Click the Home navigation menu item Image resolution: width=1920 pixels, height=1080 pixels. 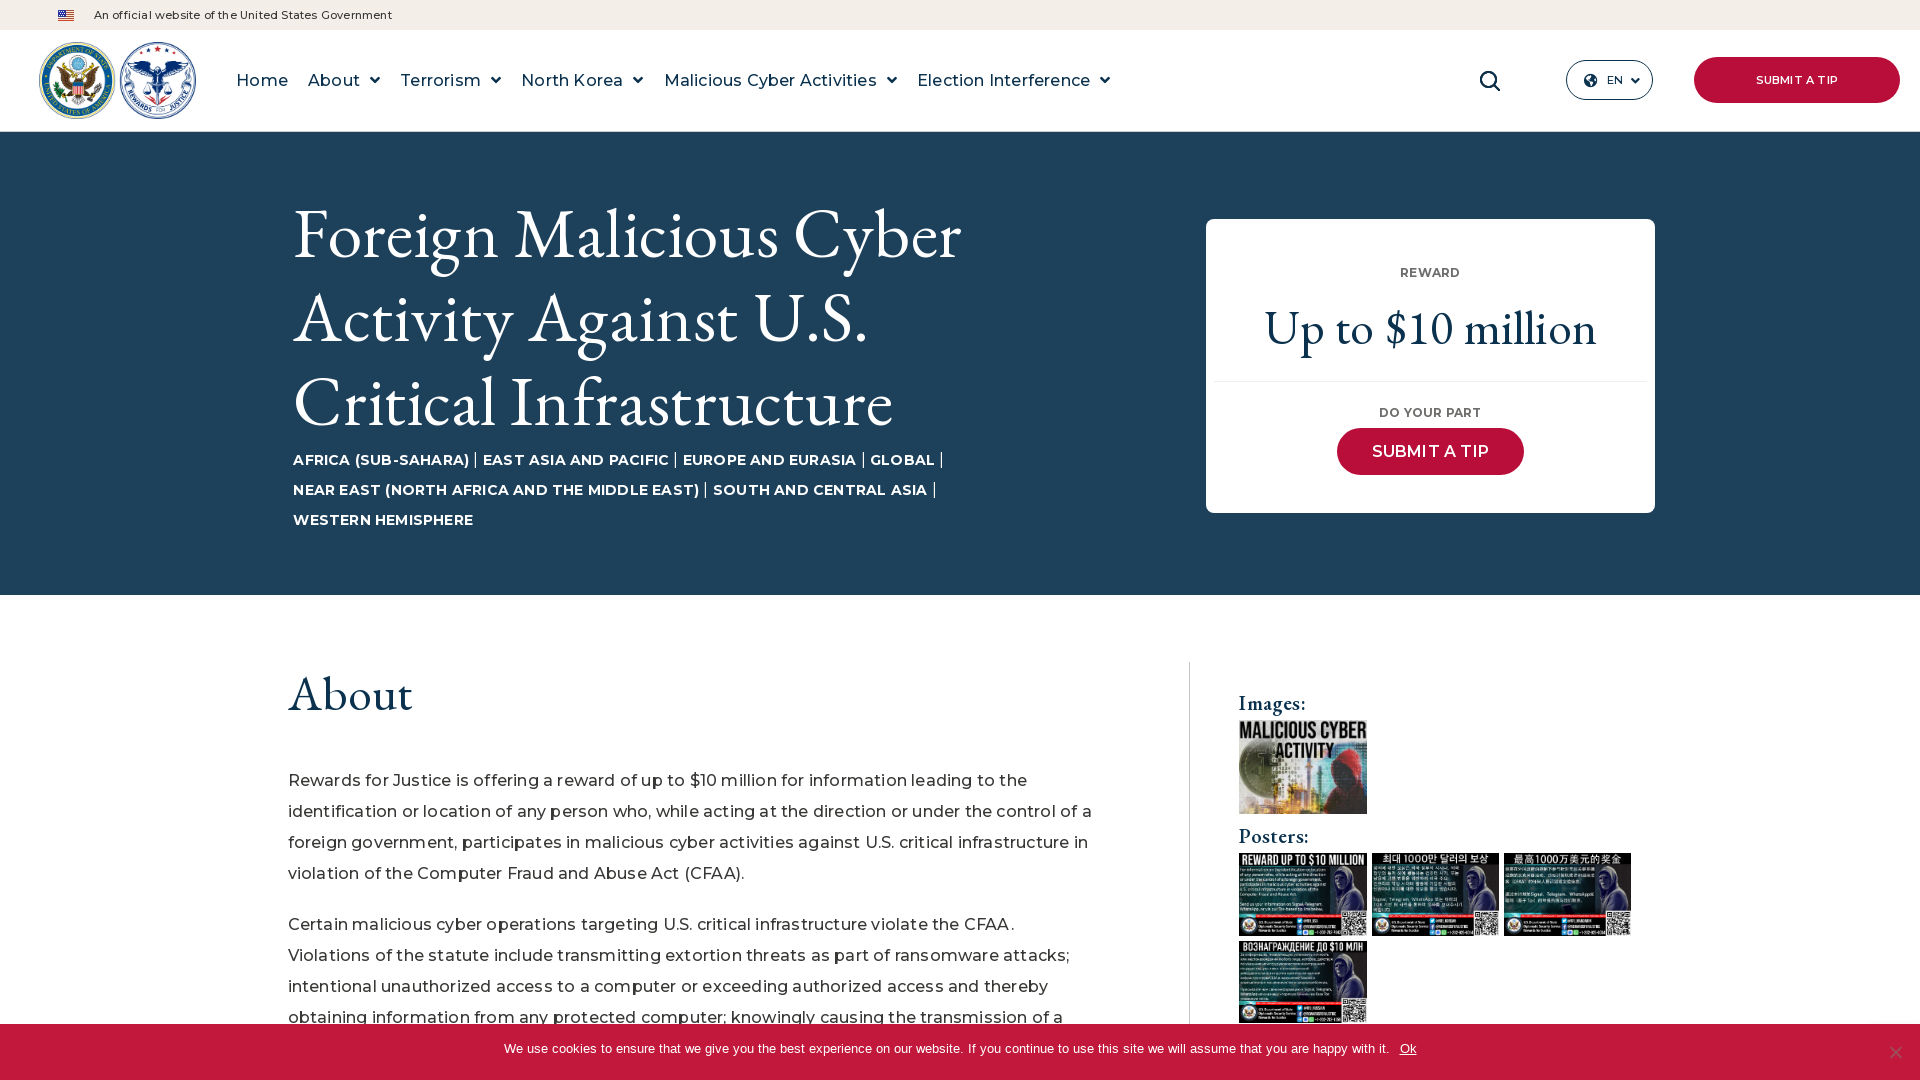point(262,80)
